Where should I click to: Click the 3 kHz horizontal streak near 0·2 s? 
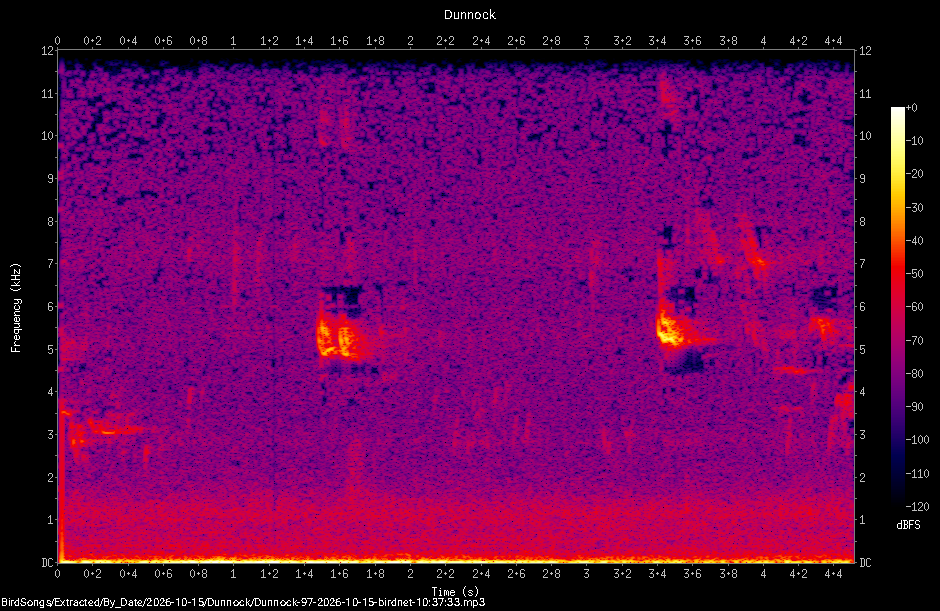pos(117,429)
